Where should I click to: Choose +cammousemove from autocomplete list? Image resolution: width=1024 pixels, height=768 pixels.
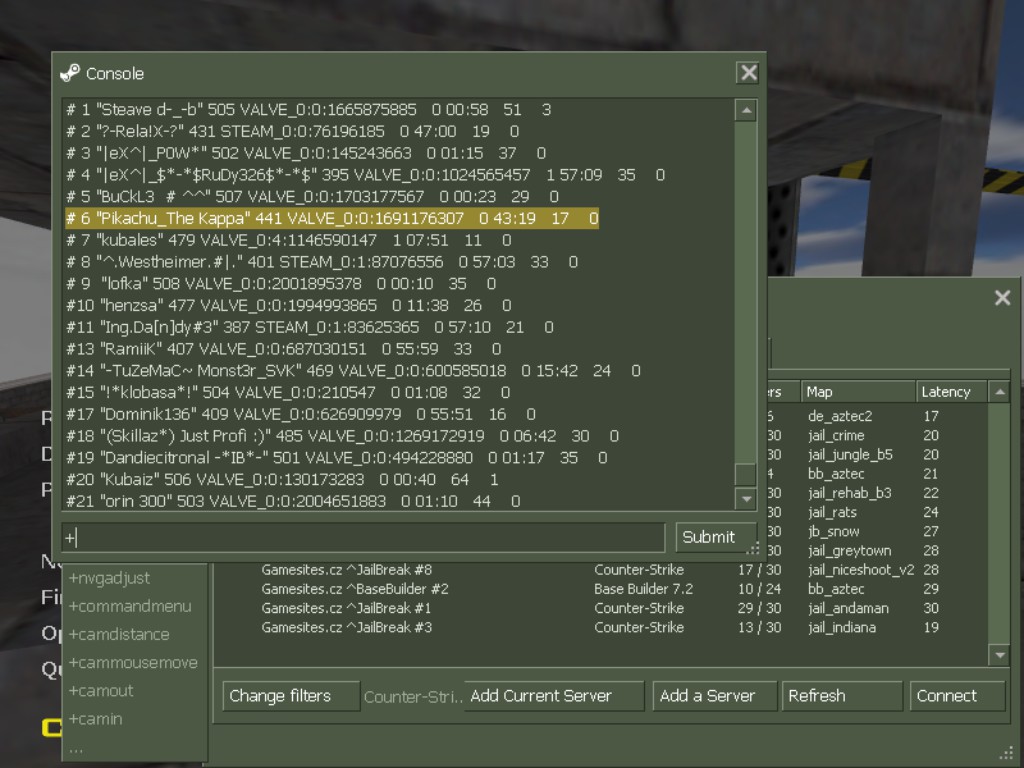[x=133, y=662]
